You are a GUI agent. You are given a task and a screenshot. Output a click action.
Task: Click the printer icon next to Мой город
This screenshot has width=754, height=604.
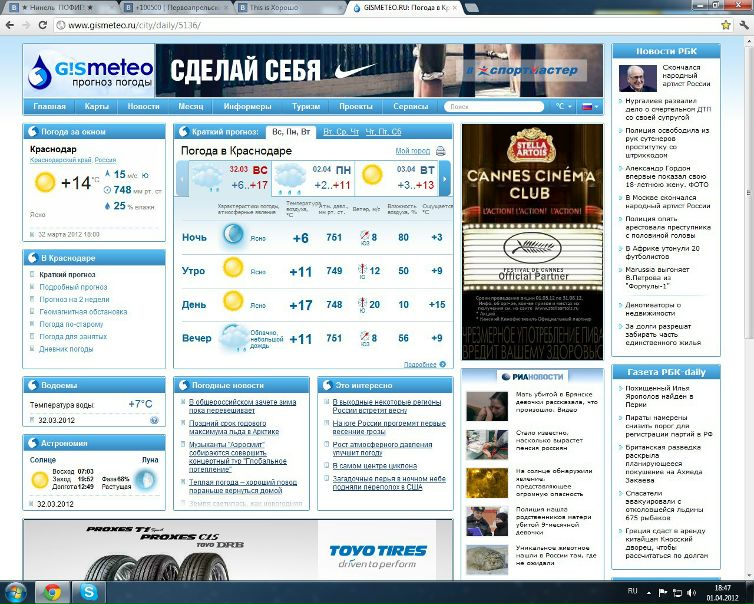pyautogui.click(x=441, y=151)
